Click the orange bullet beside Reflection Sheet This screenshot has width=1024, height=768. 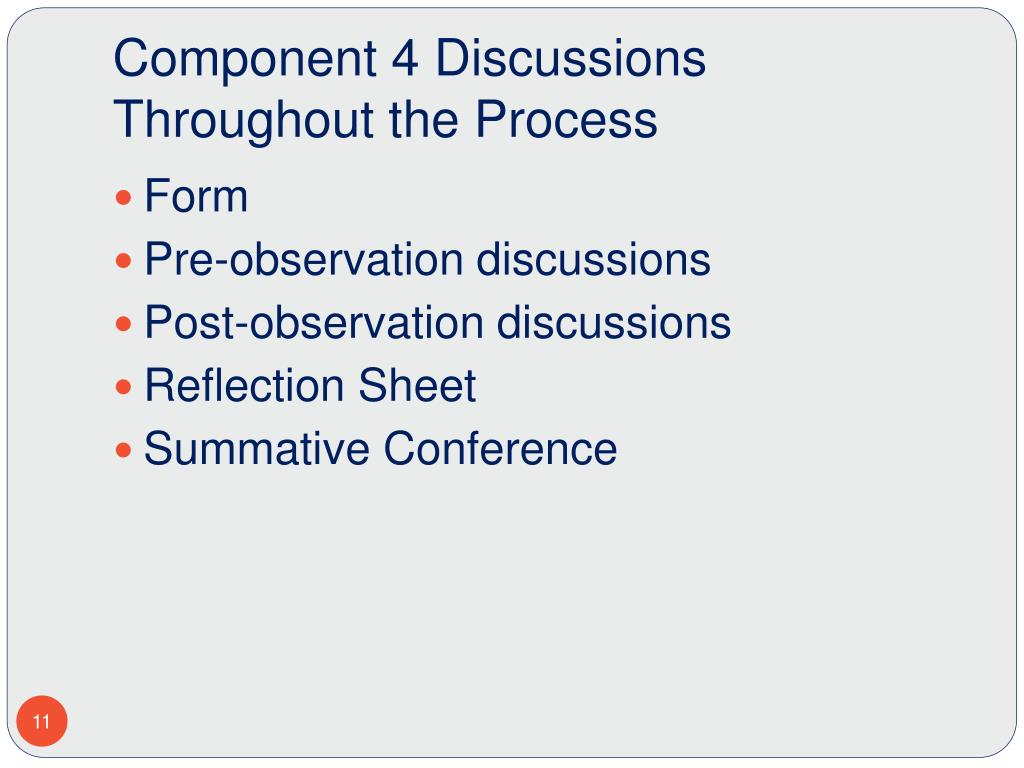[x=123, y=387]
